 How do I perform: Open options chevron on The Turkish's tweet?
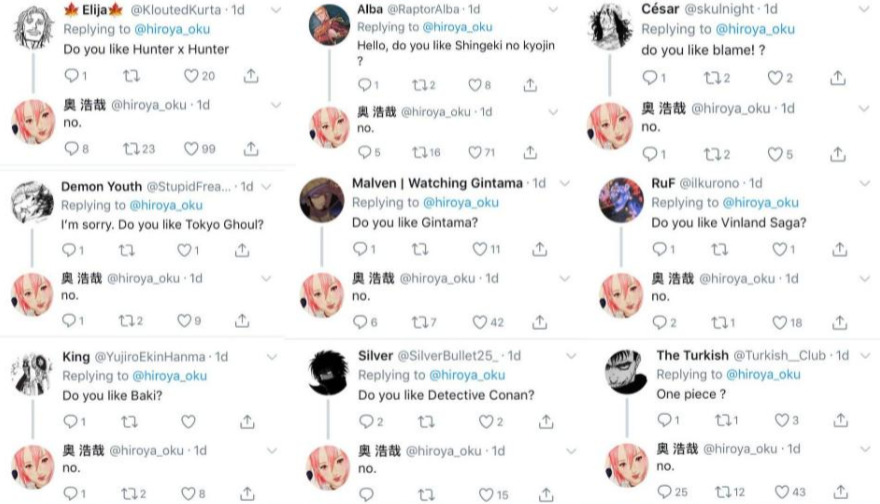(865, 355)
